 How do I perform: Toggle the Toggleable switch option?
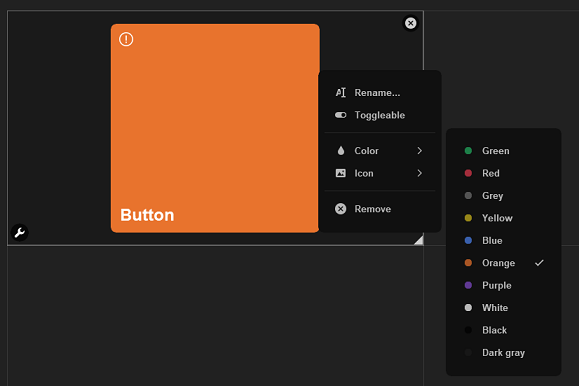click(380, 115)
